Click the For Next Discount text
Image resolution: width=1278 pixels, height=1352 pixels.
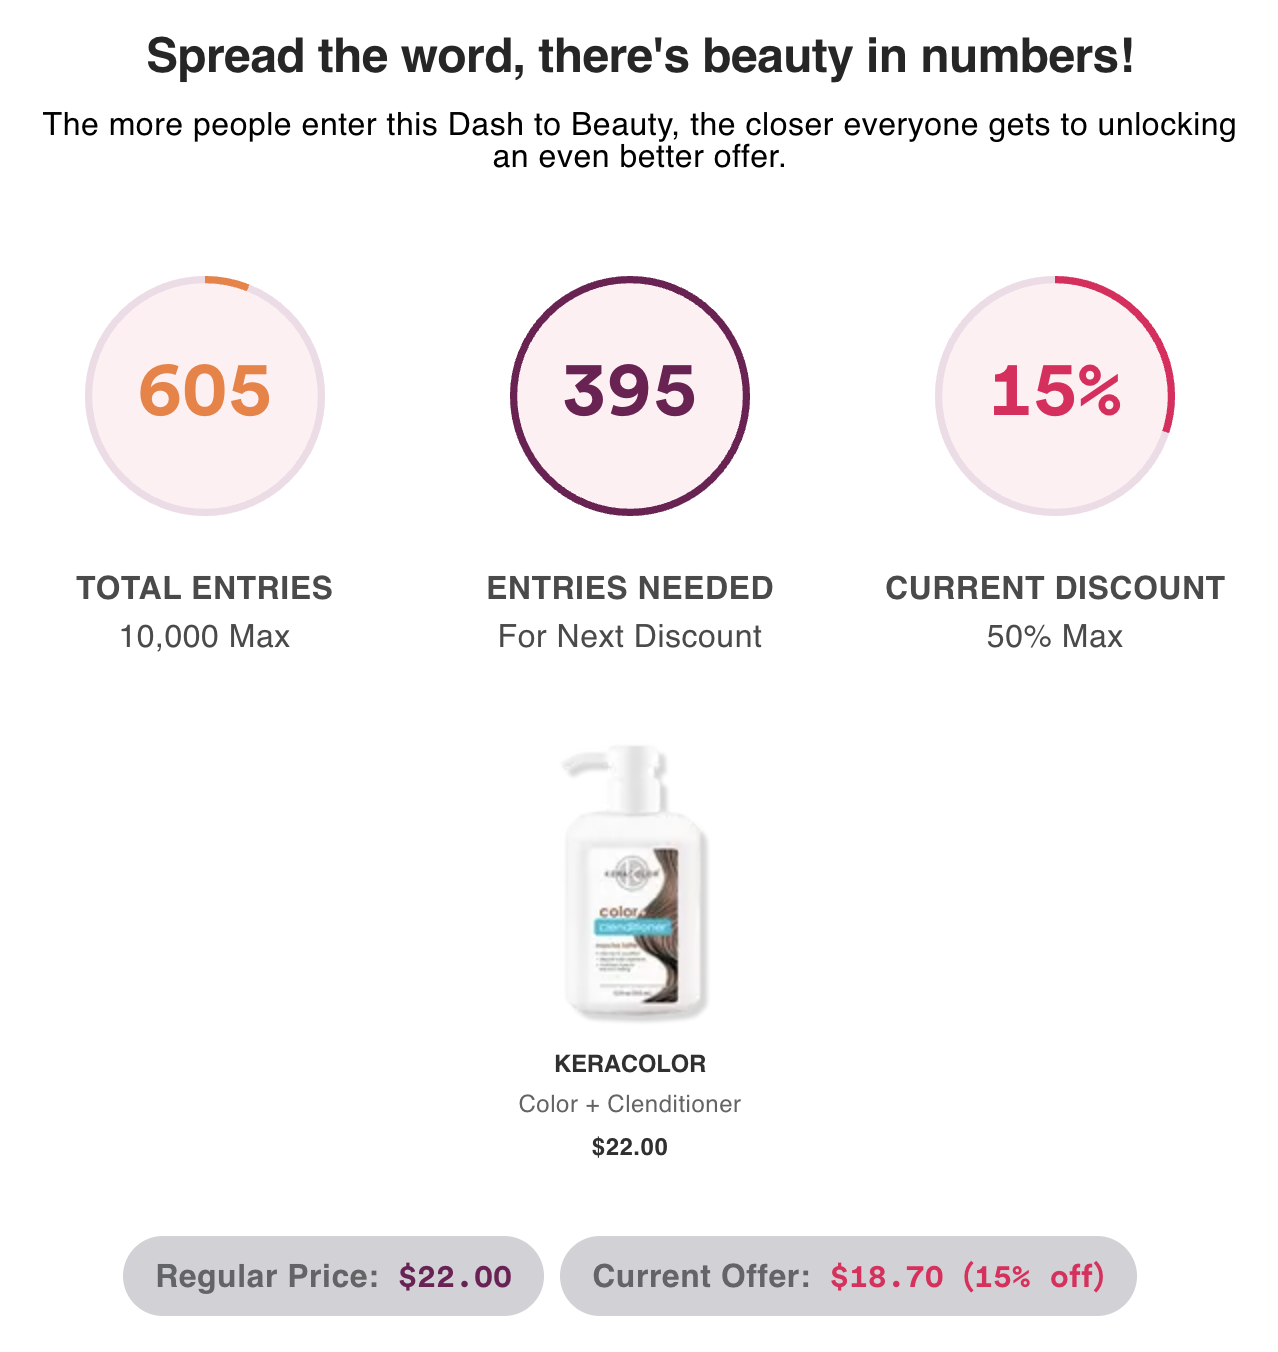630,637
